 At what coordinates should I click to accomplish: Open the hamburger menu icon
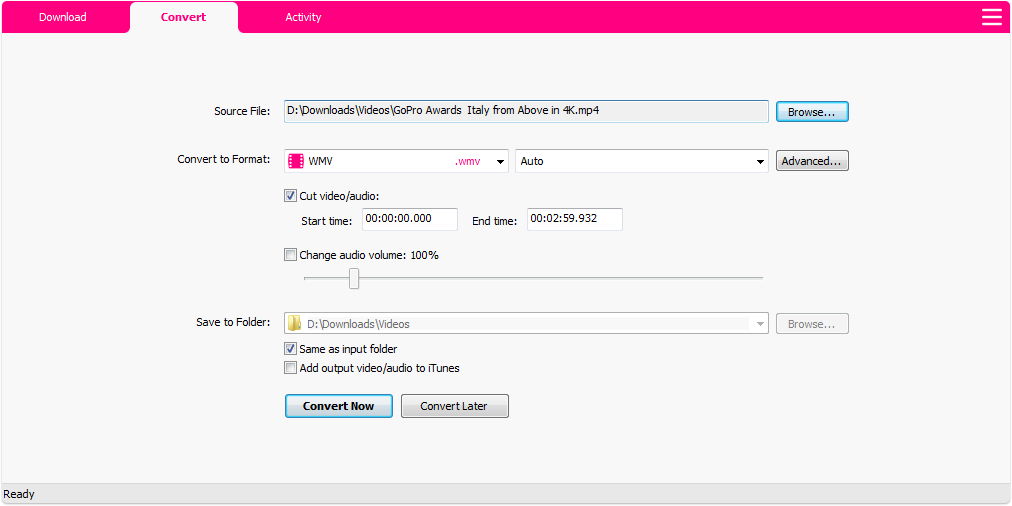click(x=991, y=17)
